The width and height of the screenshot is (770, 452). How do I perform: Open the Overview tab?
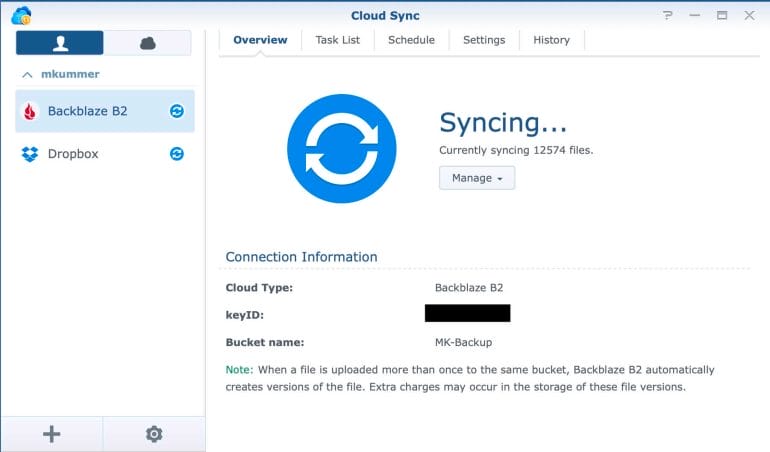coord(260,40)
